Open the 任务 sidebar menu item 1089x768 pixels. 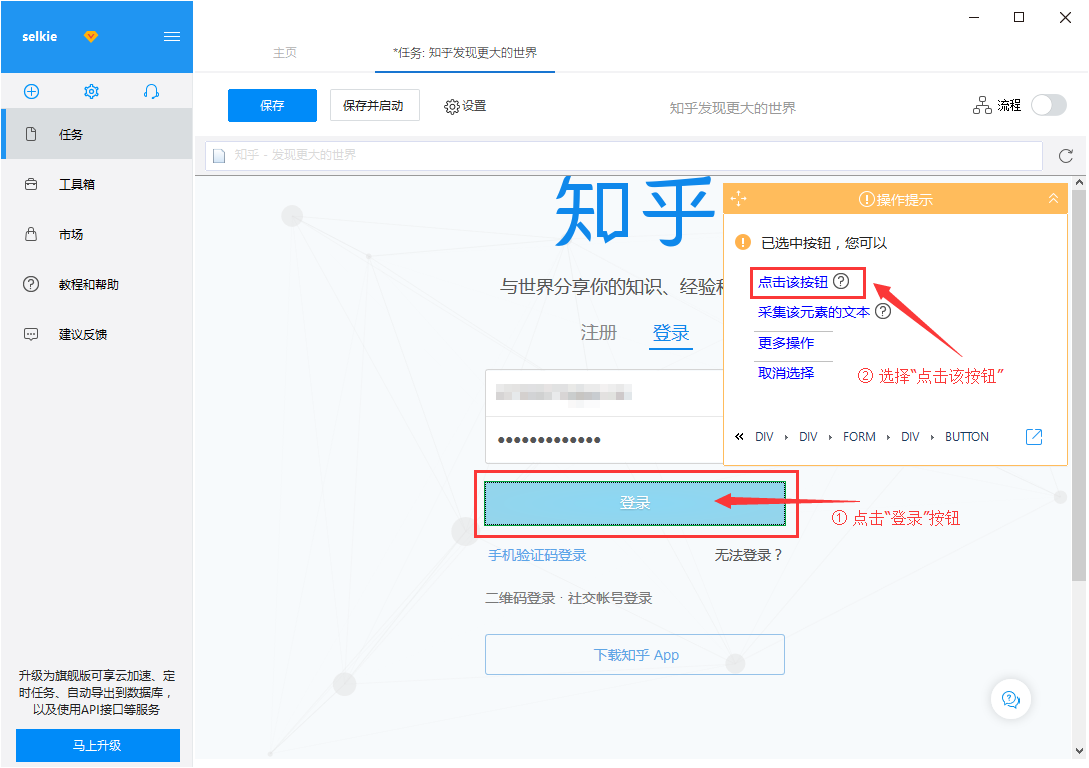[x=97, y=134]
